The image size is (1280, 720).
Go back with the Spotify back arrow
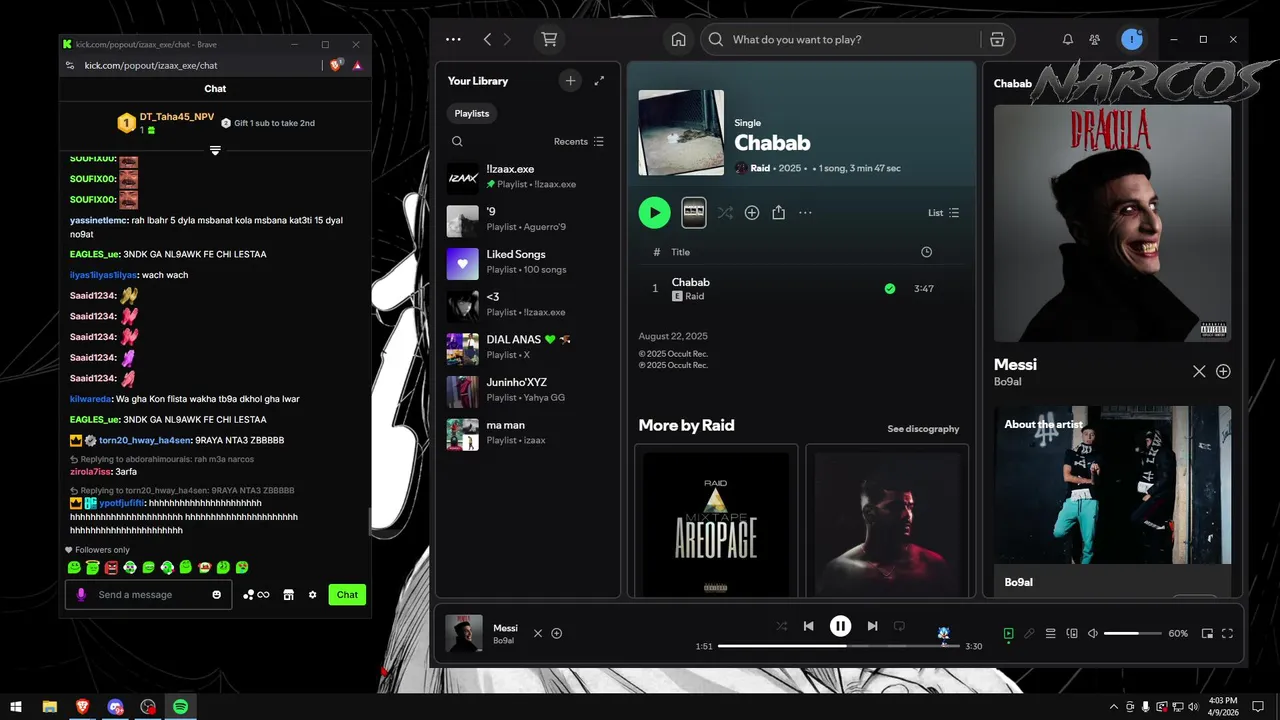pos(487,39)
